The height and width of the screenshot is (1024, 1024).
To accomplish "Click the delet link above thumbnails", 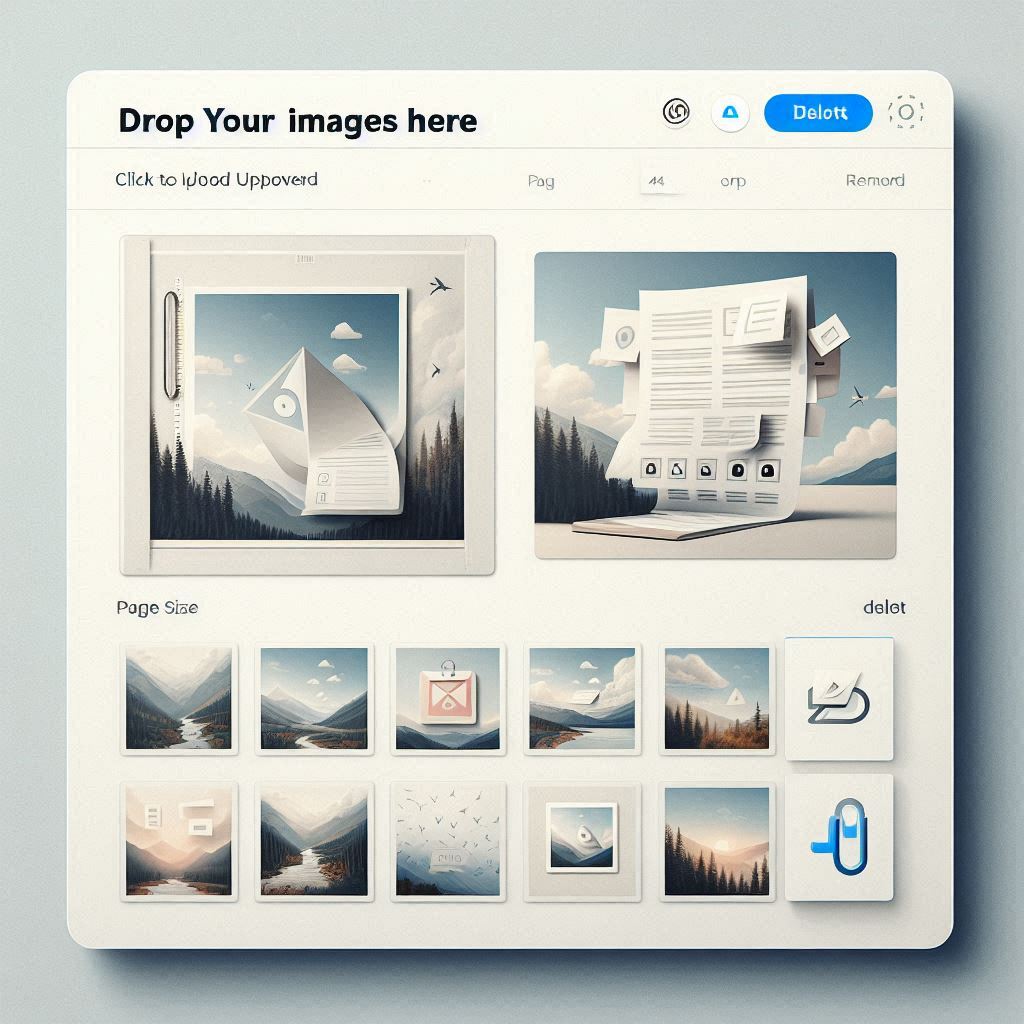I will (884, 607).
